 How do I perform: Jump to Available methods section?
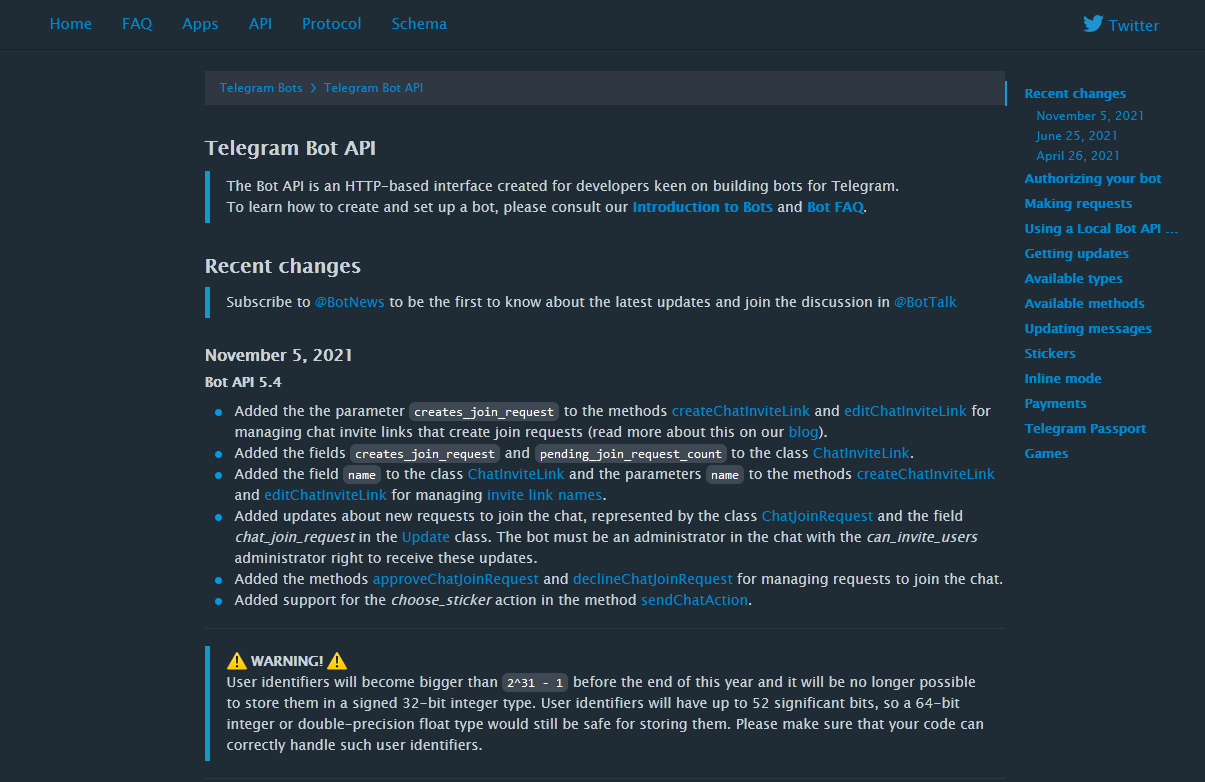click(x=1085, y=303)
